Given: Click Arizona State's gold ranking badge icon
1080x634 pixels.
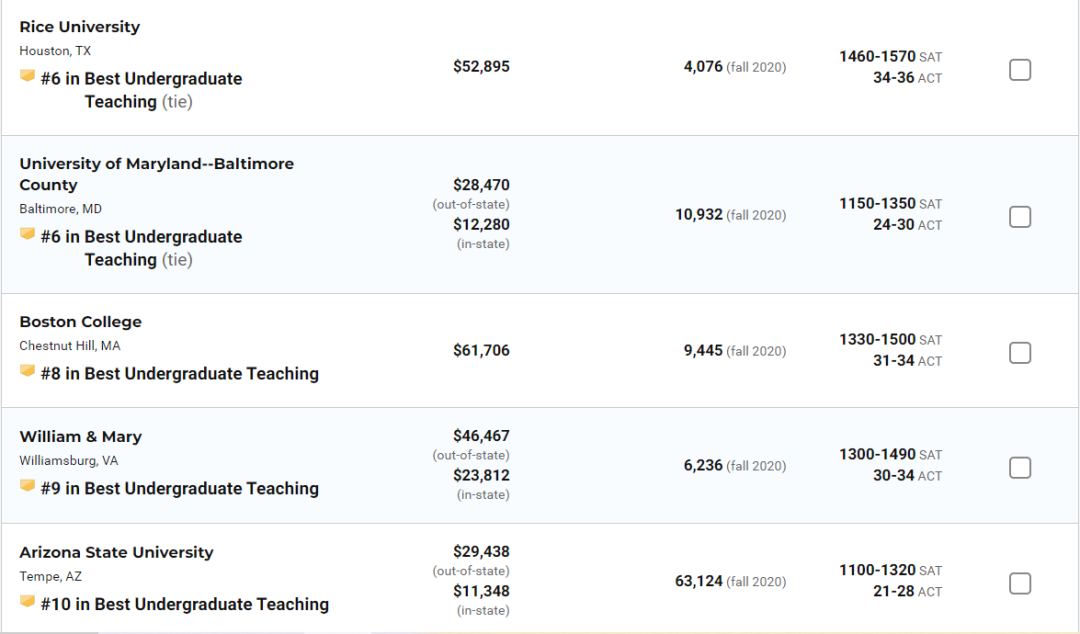Looking at the screenshot, I should (x=28, y=603).
